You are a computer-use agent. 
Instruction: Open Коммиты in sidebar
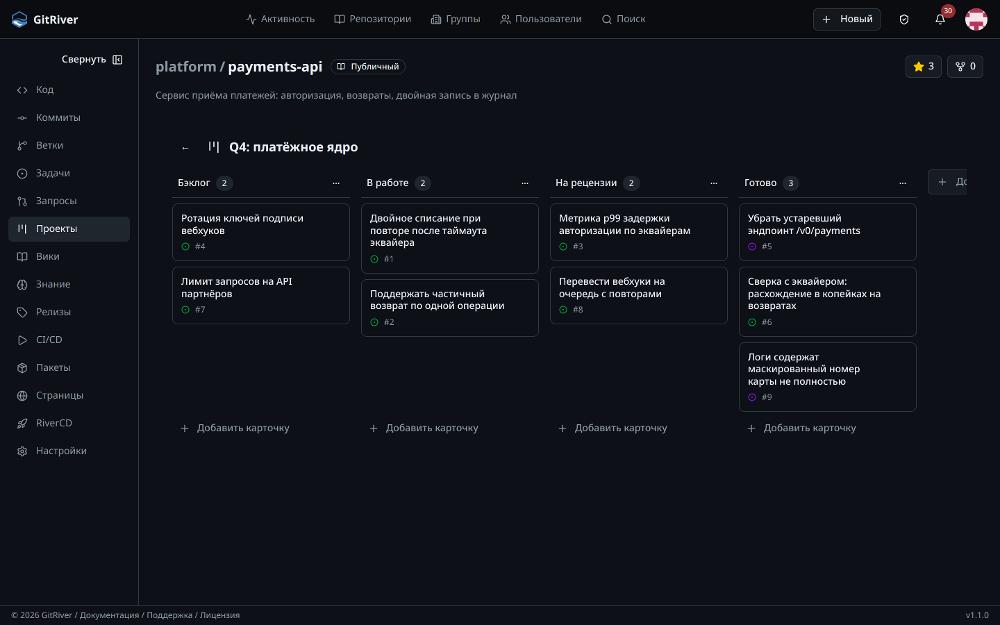pos(69,117)
